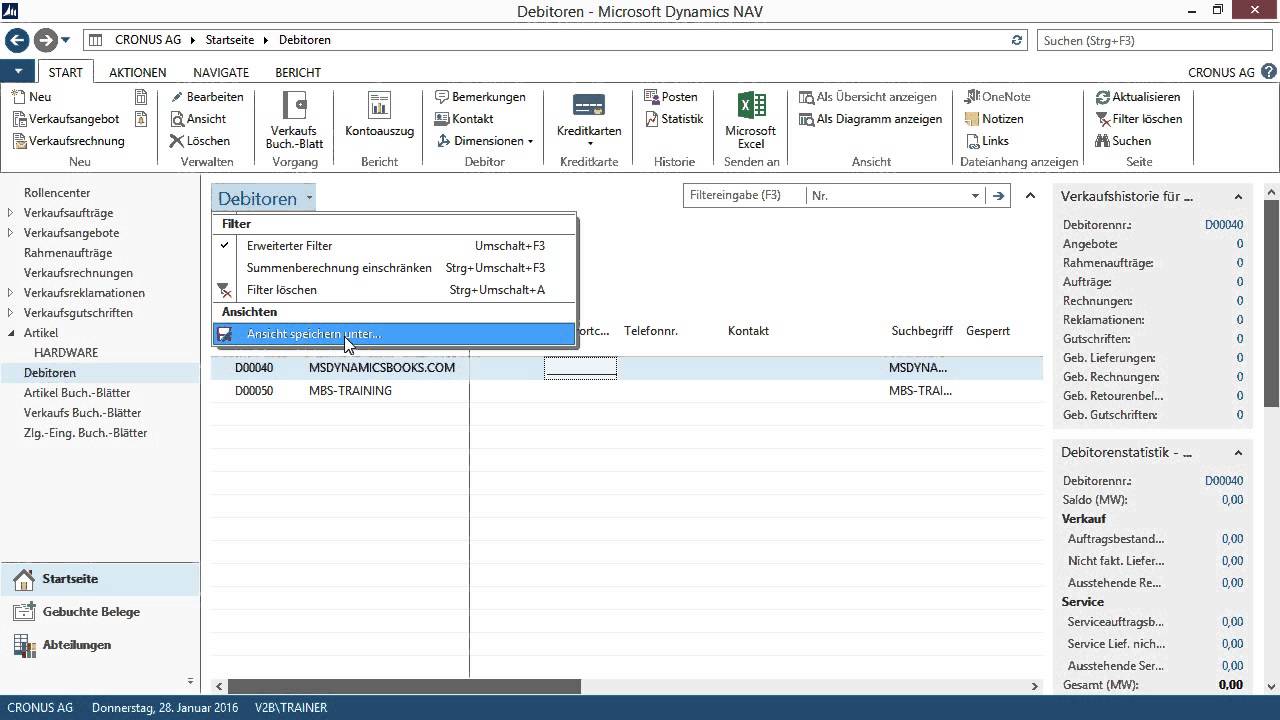1280x720 pixels.
Task: Open Kontakt action in Debitor group
Action: 464,119
